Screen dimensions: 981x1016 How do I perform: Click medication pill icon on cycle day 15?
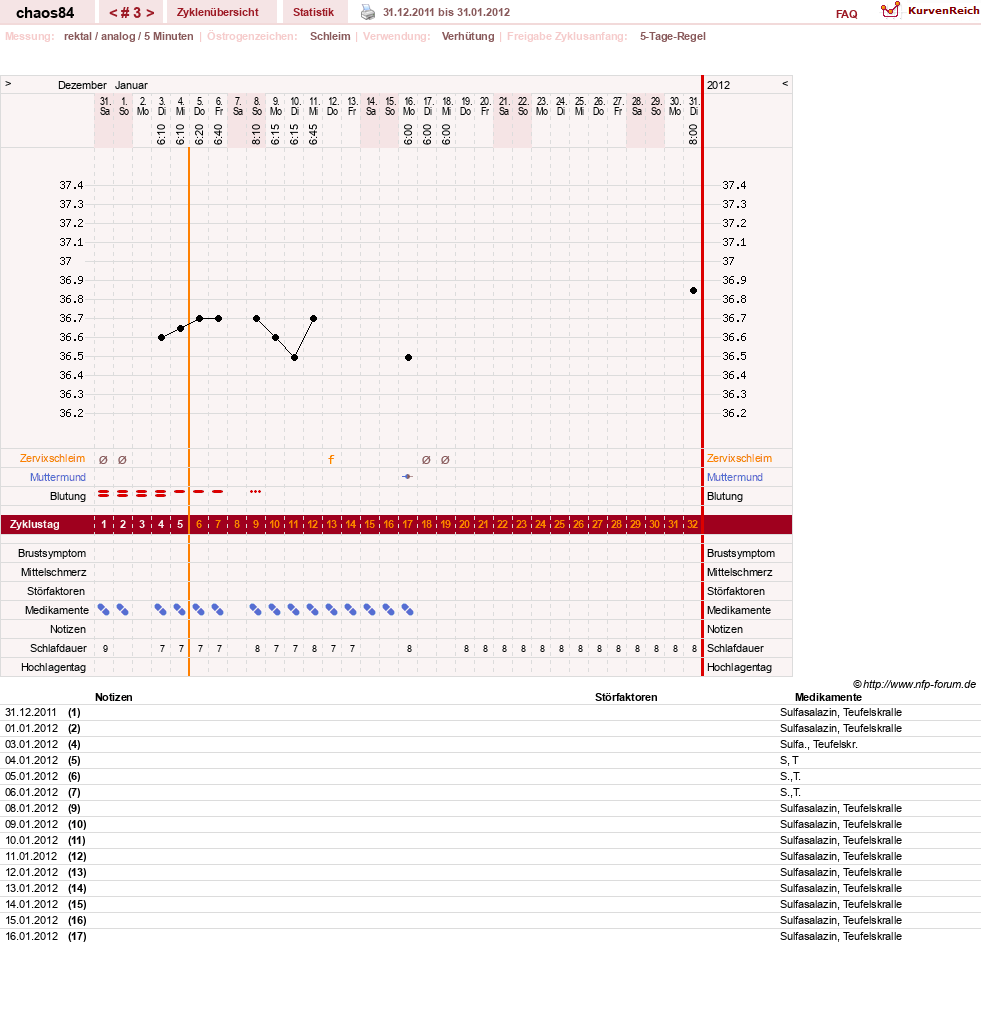click(369, 610)
